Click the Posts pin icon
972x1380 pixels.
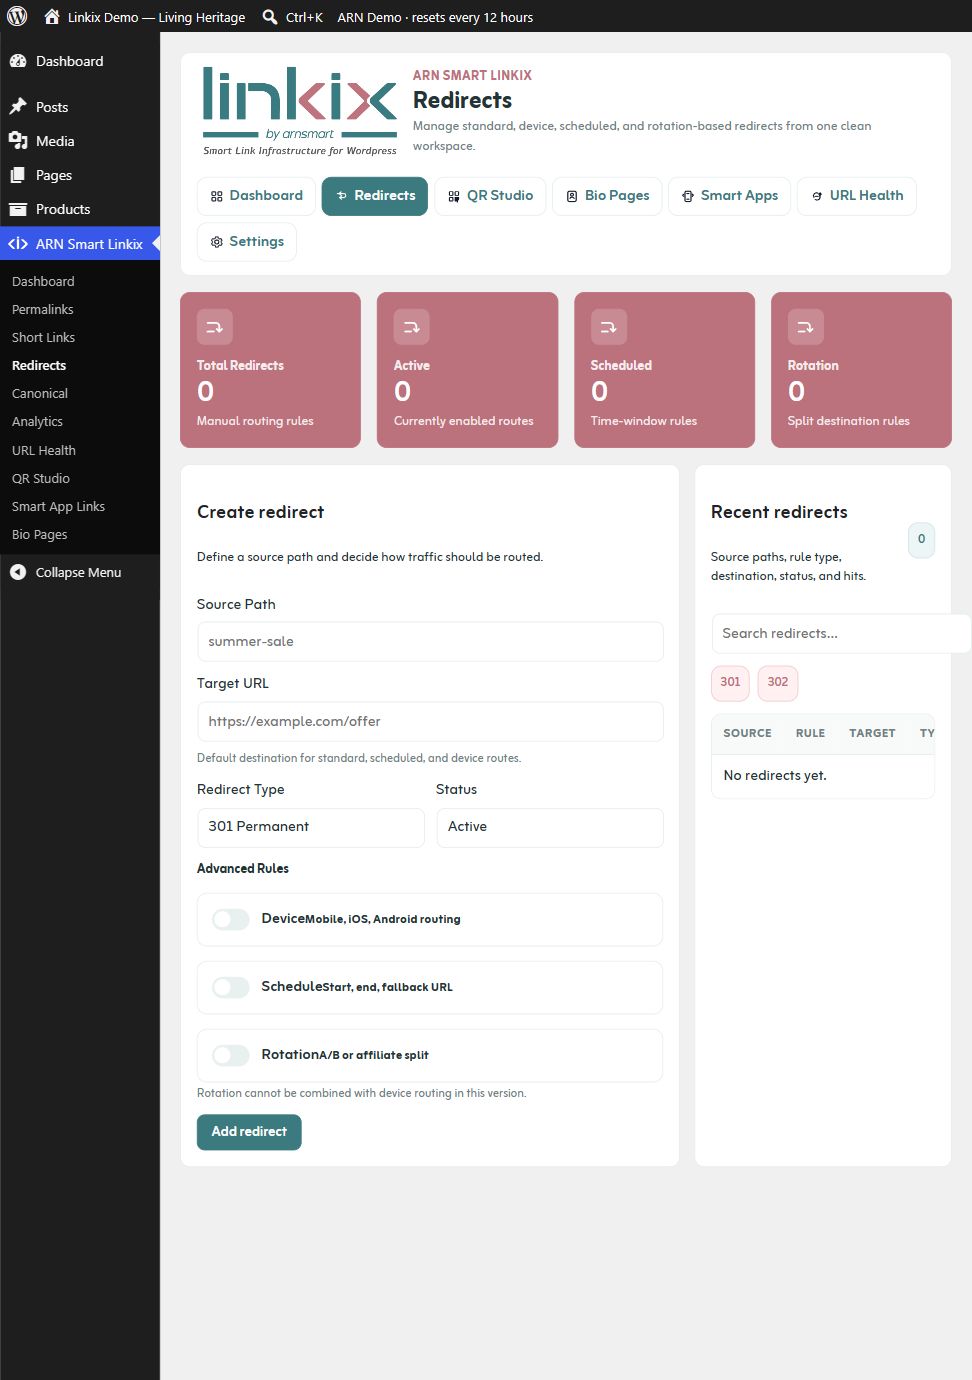[x=18, y=107]
